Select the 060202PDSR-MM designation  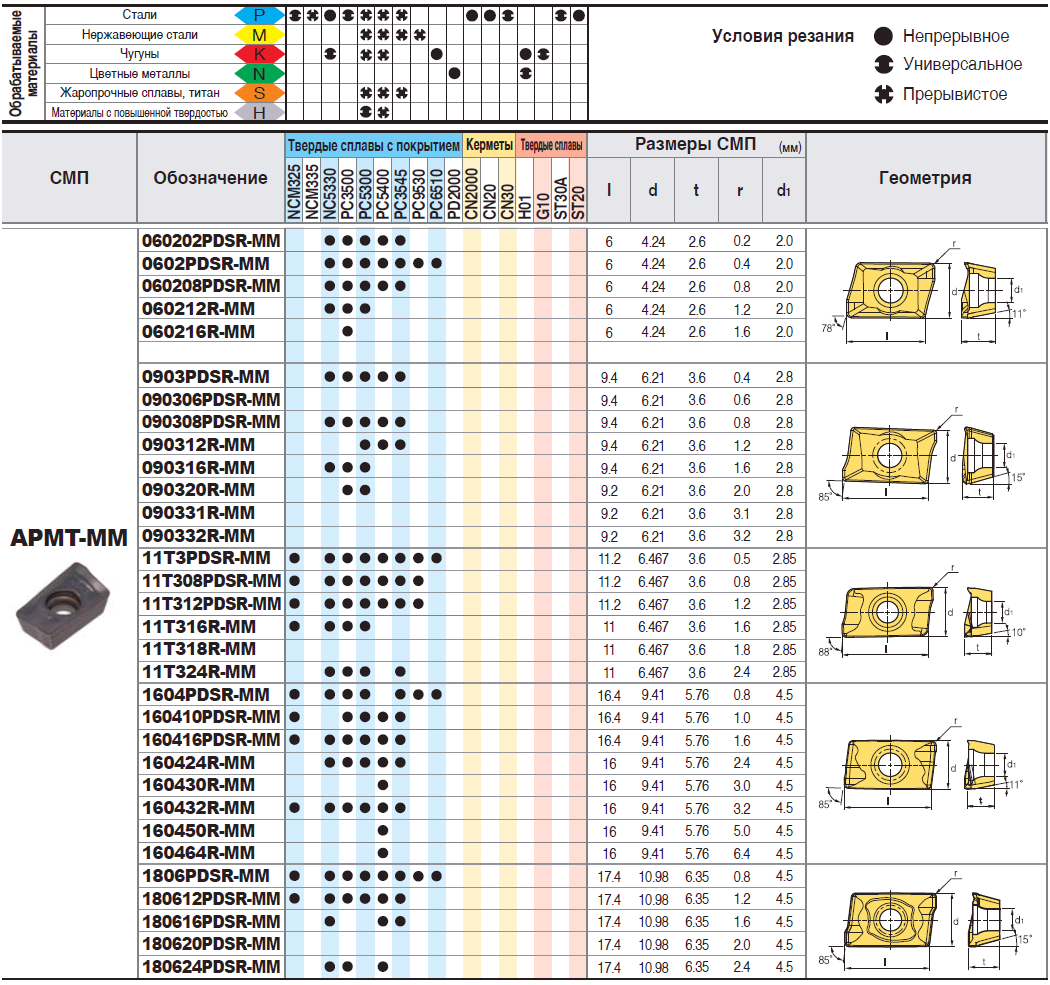coord(211,241)
